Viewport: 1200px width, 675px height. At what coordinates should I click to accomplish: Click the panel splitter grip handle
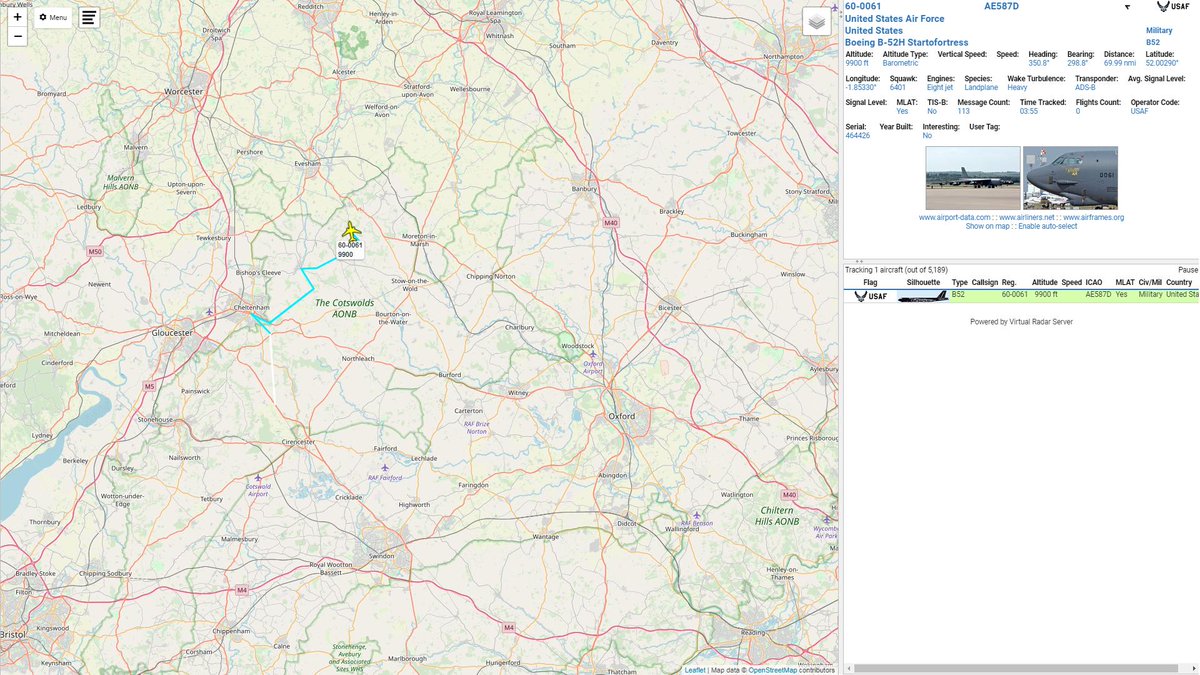click(x=858, y=261)
